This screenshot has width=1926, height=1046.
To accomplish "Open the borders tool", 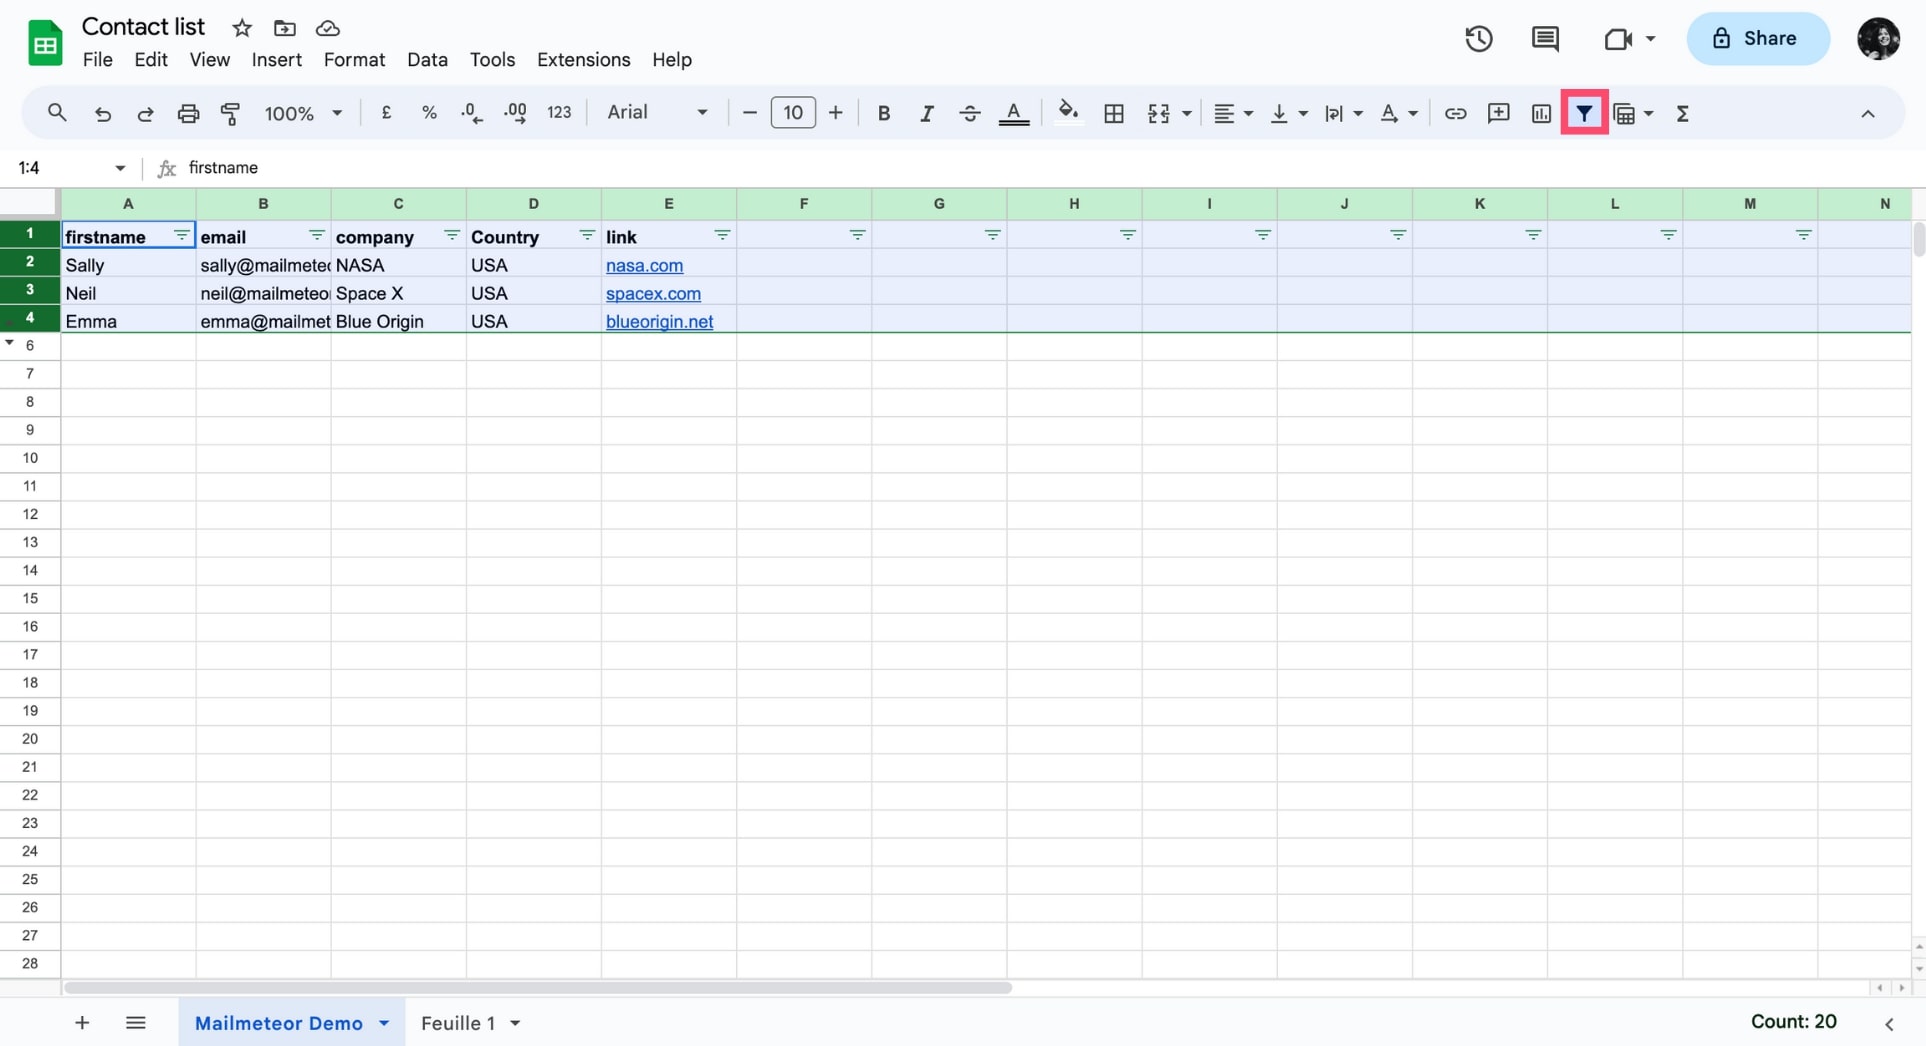I will (1113, 113).
